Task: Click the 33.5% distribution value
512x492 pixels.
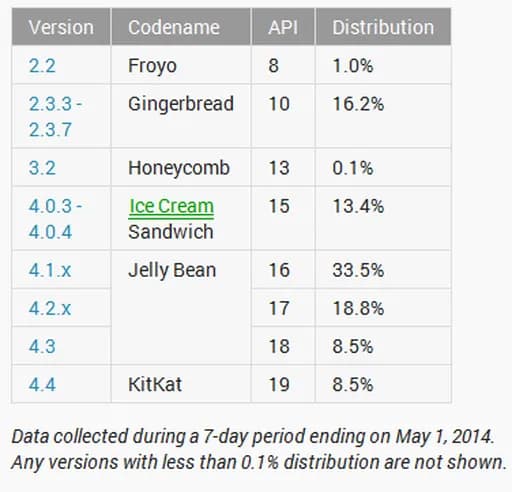Action: pyautogui.click(x=358, y=270)
